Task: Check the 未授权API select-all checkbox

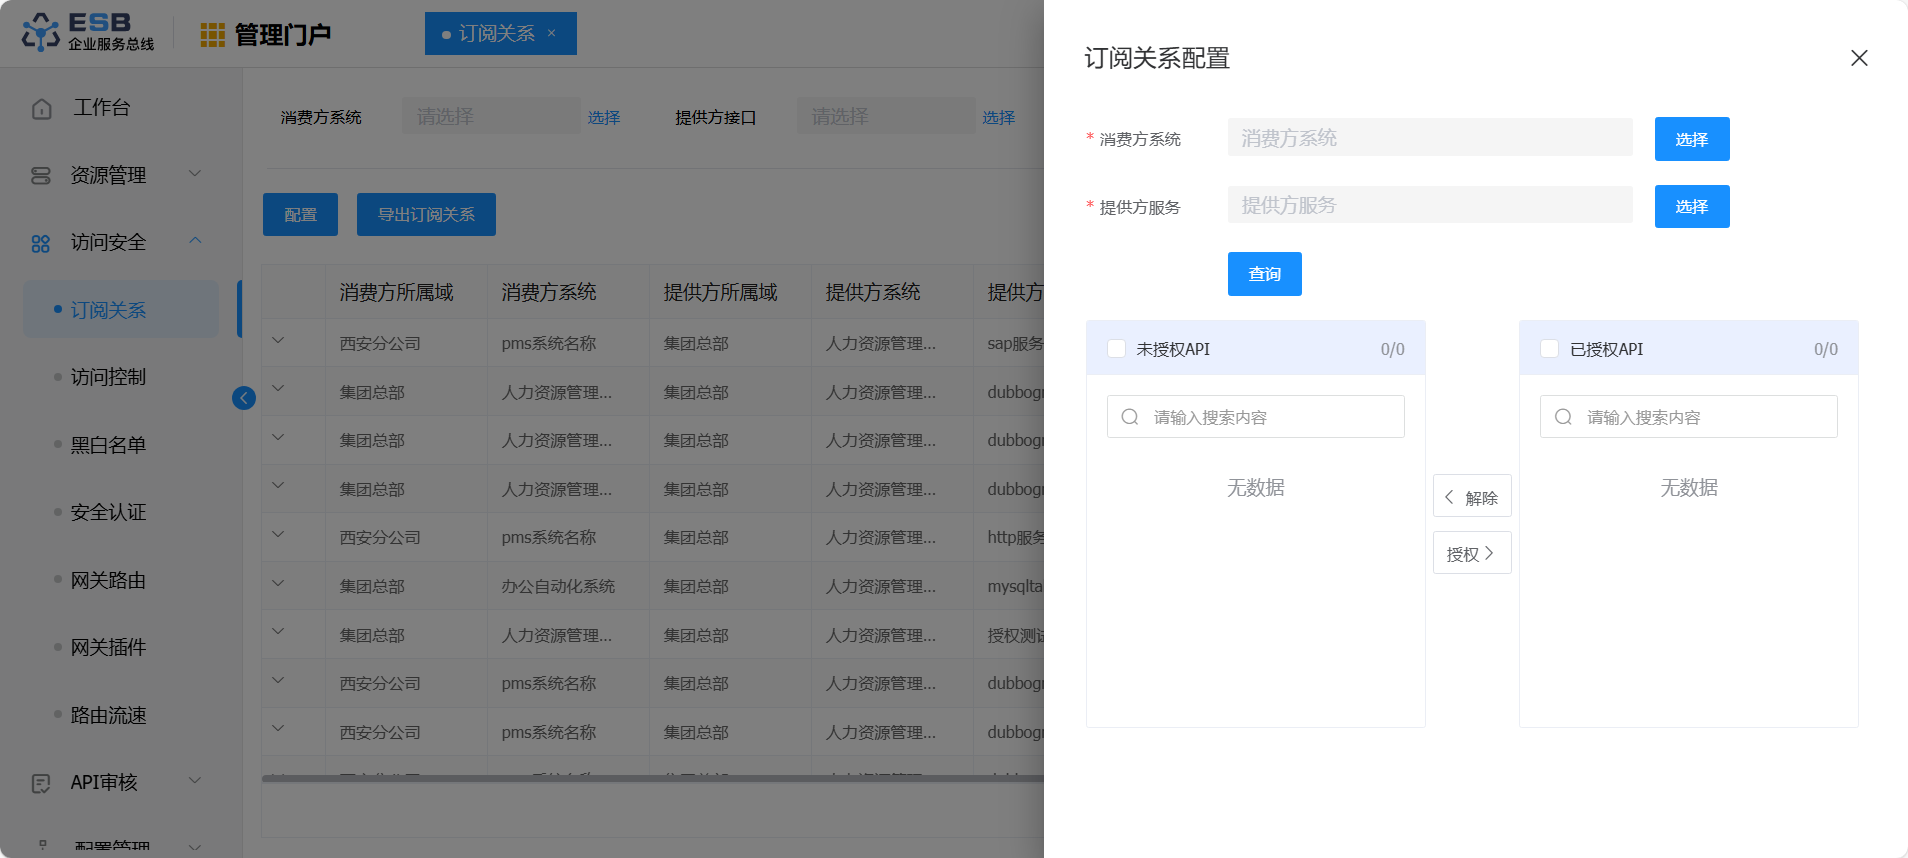Action: (x=1117, y=349)
